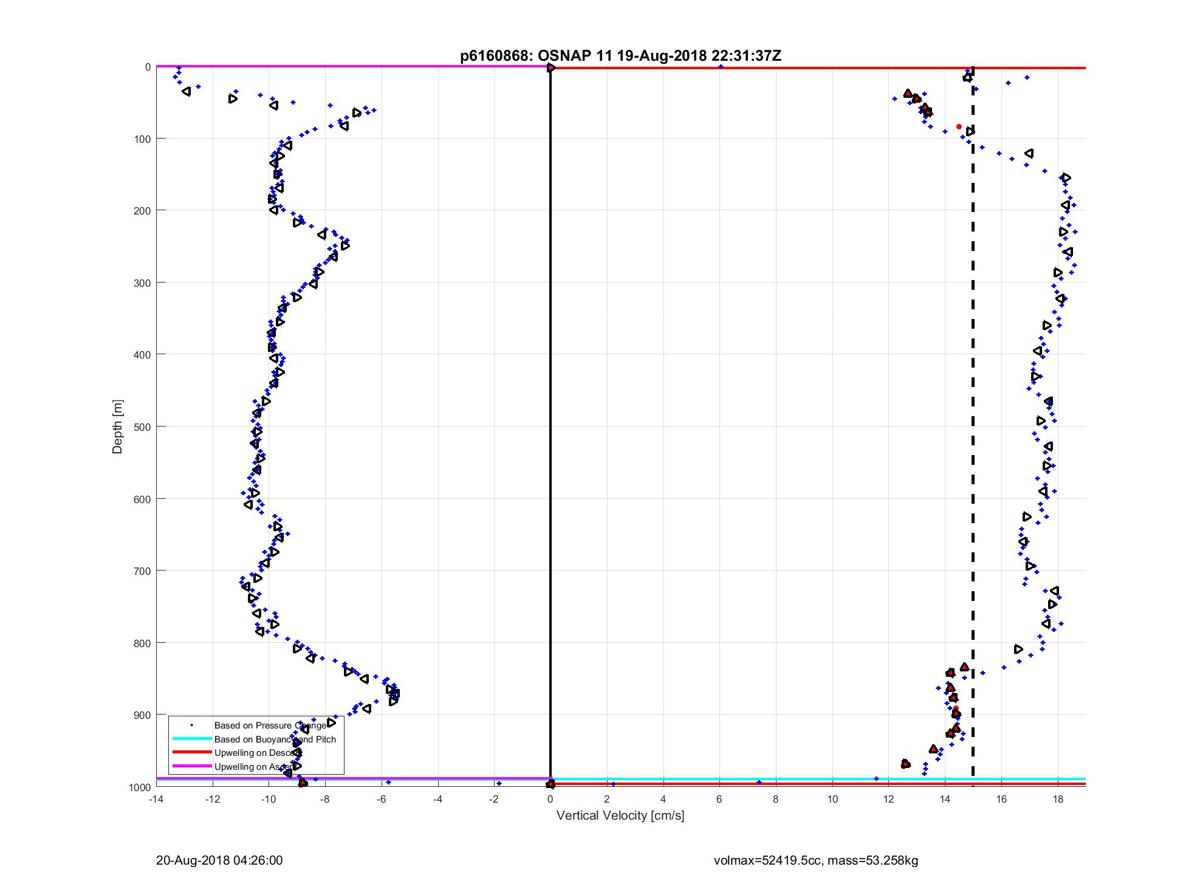The width and height of the screenshot is (1200, 885).
Task: Click legend entry Upwelling on Descent
Action: coord(260,752)
